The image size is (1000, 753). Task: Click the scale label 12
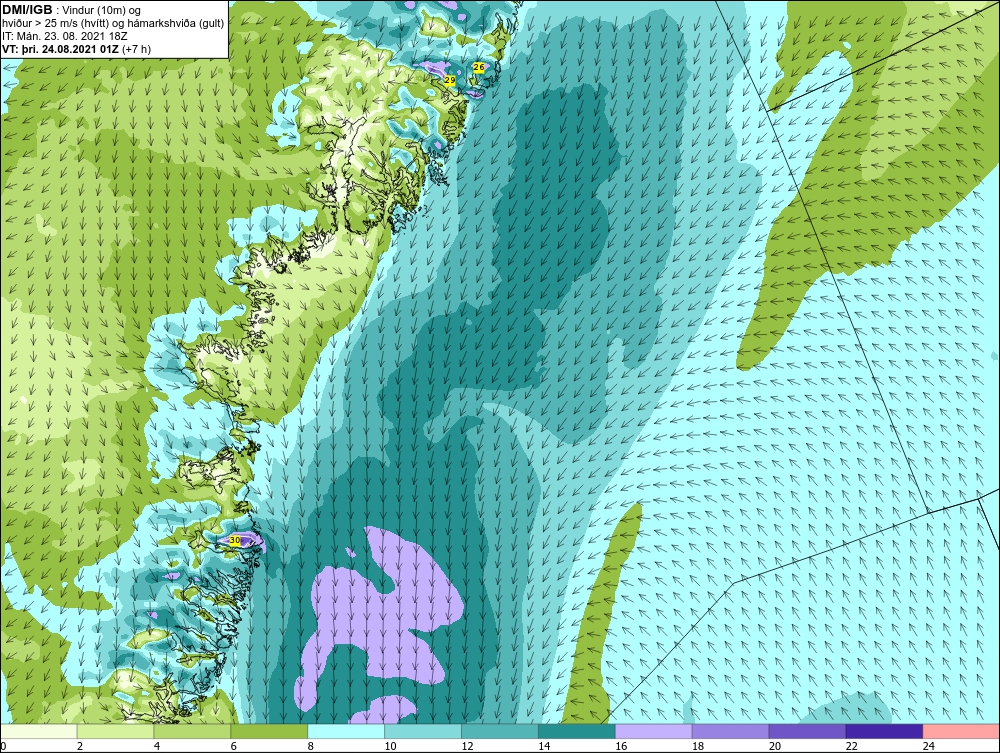(467, 746)
